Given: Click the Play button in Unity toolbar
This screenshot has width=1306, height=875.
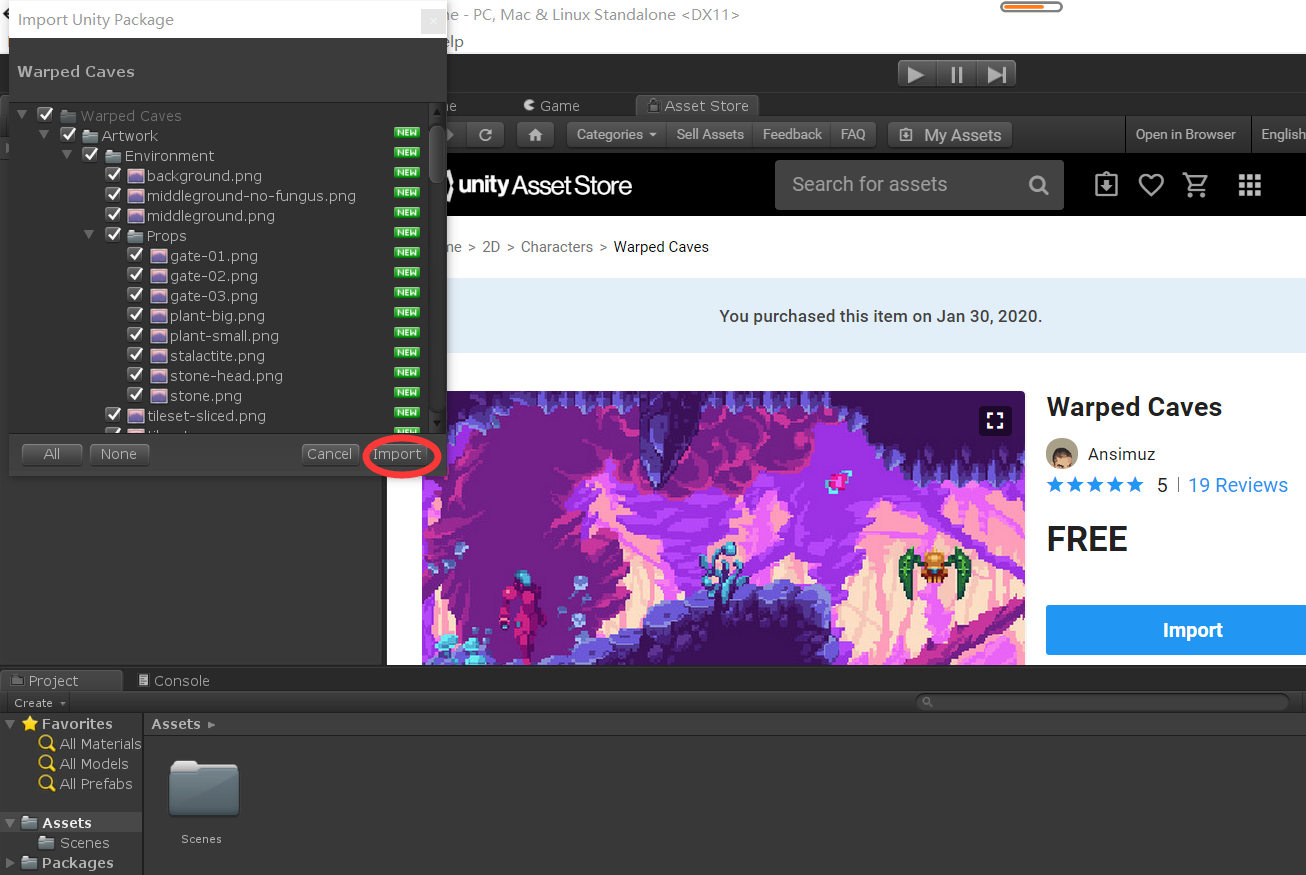Looking at the screenshot, I should [916, 74].
